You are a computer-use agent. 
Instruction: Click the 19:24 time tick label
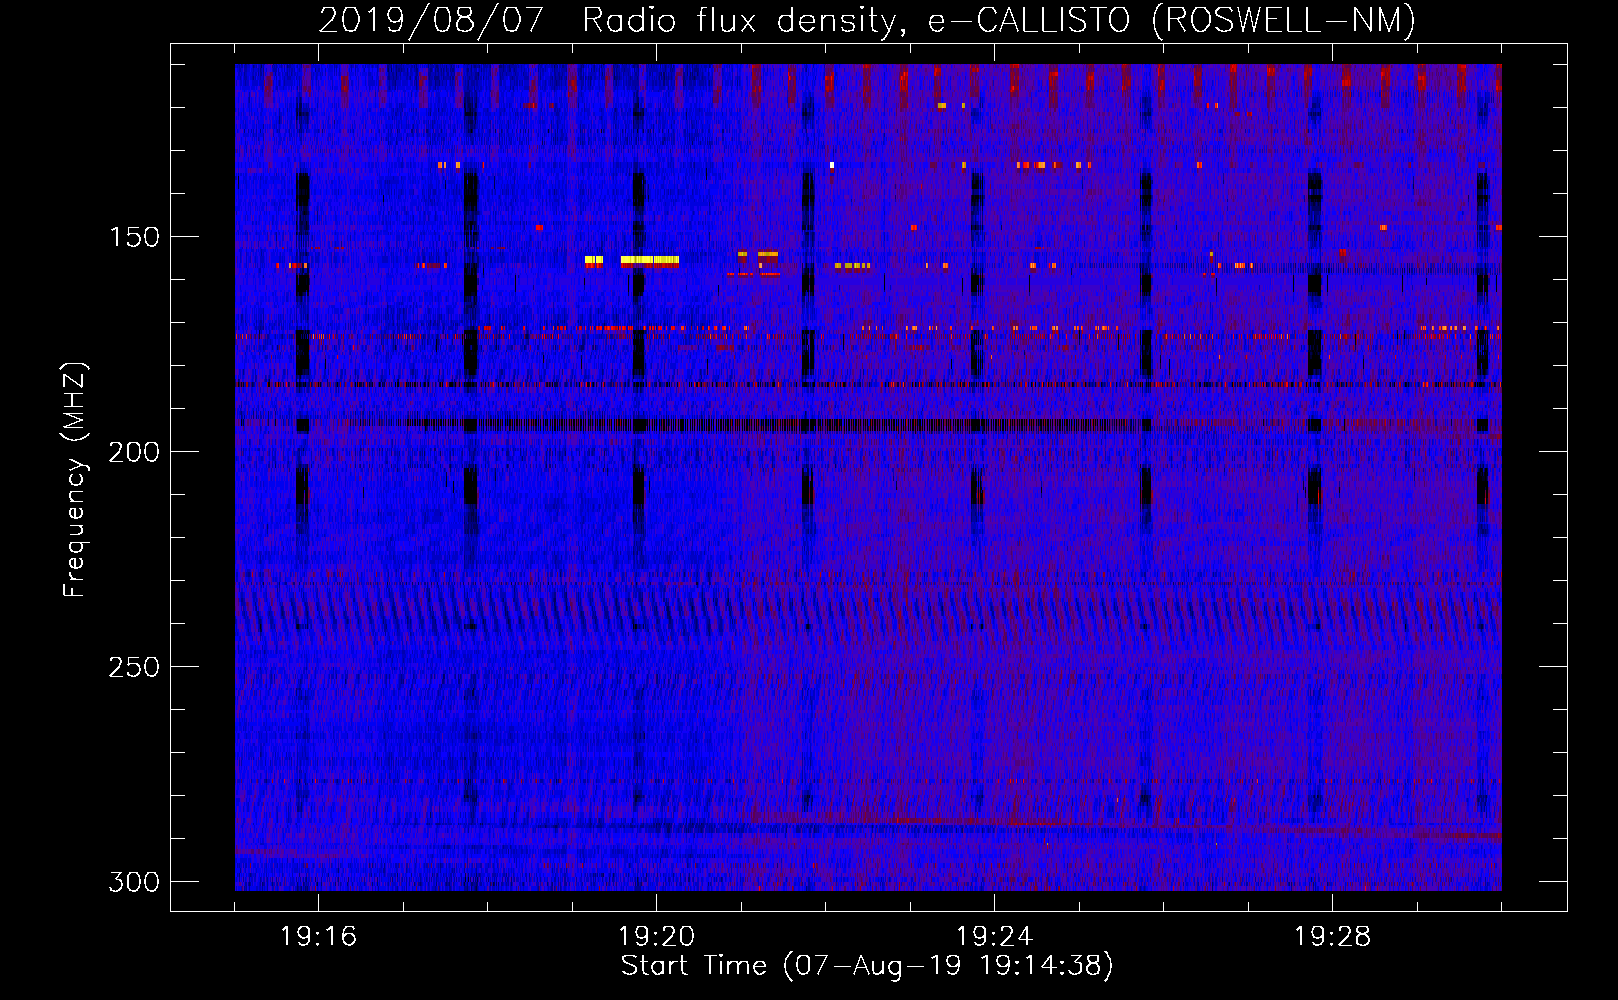[994, 937]
